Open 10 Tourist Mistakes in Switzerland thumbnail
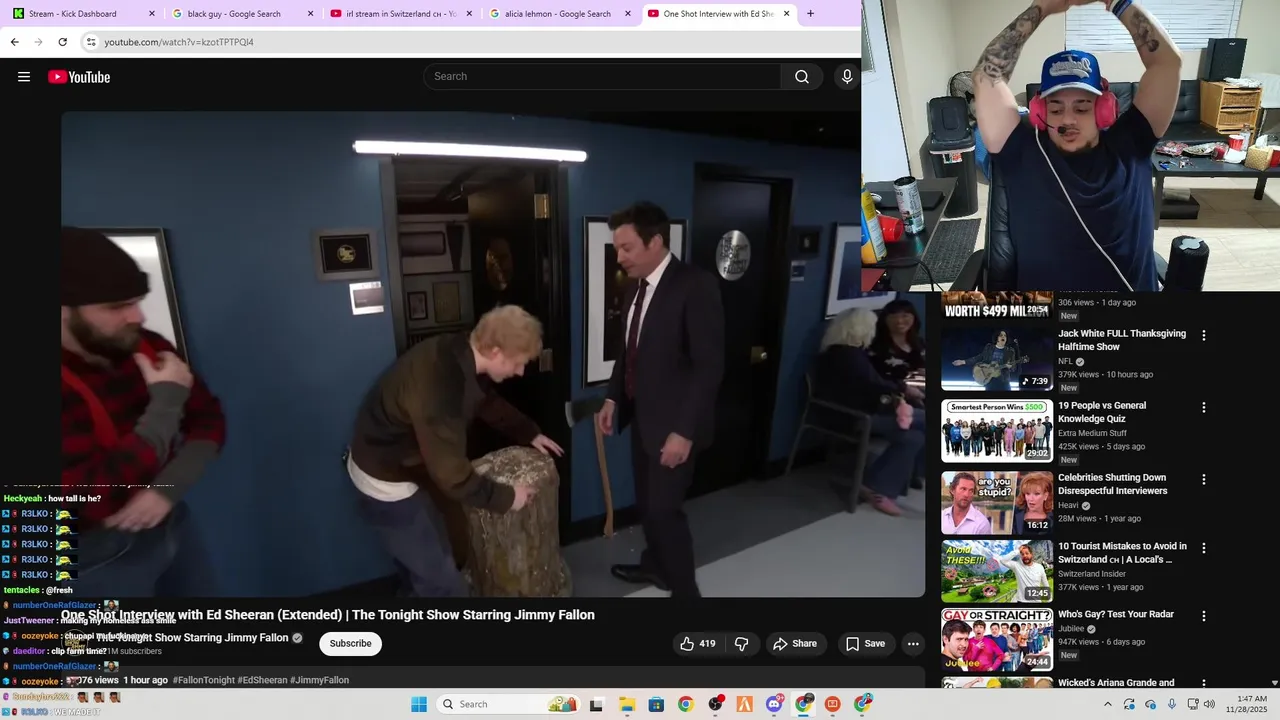Image resolution: width=1280 pixels, height=720 pixels. tap(997, 571)
